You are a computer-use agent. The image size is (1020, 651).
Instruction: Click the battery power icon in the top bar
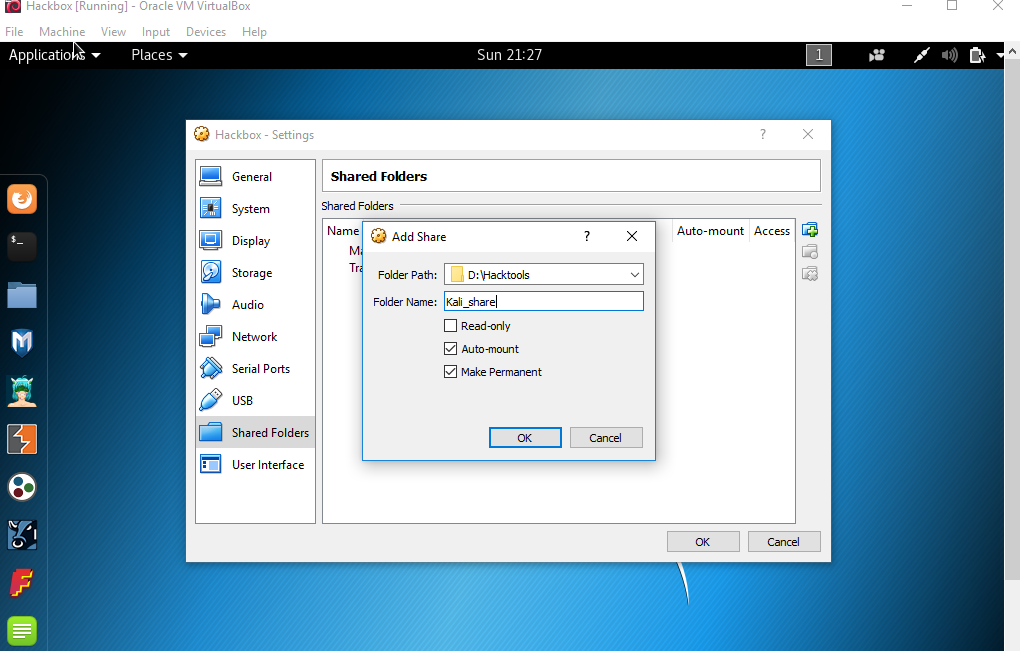977,55
